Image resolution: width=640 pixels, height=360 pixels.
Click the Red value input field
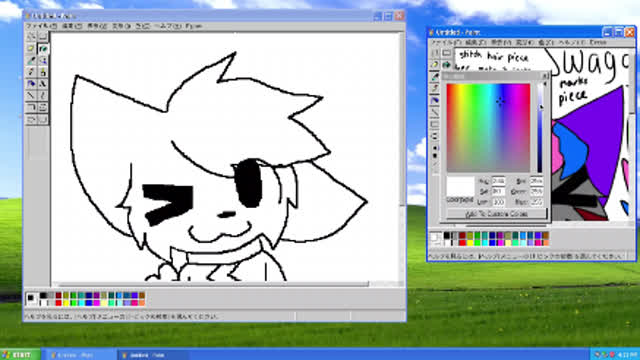click(x=537, y=181)
